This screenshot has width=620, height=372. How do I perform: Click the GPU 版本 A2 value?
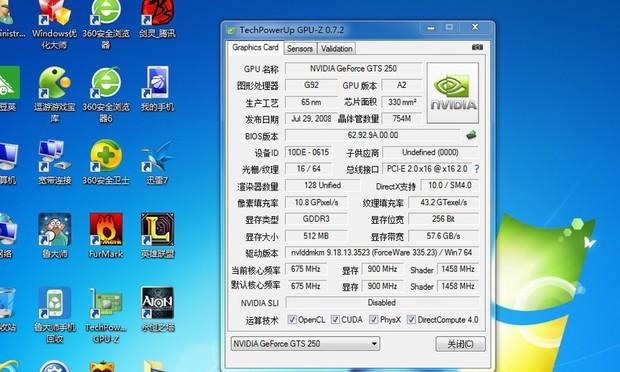point(401,85)
